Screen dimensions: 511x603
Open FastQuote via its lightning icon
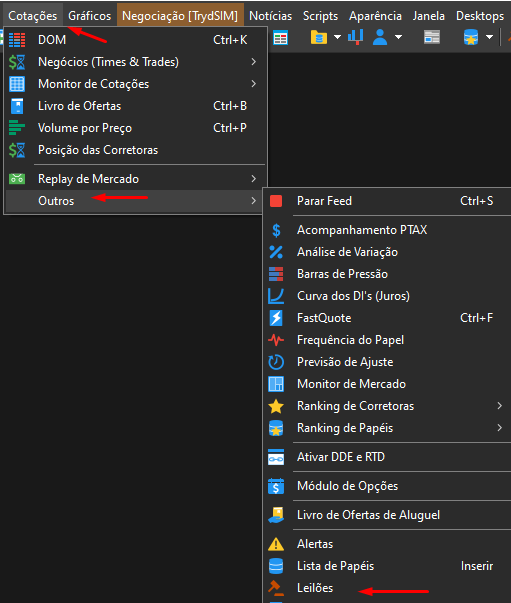tap(276, 318)
